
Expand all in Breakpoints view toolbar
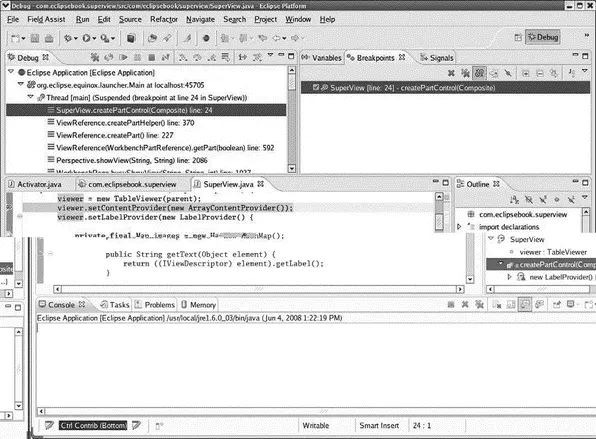[x=526, y=73]
